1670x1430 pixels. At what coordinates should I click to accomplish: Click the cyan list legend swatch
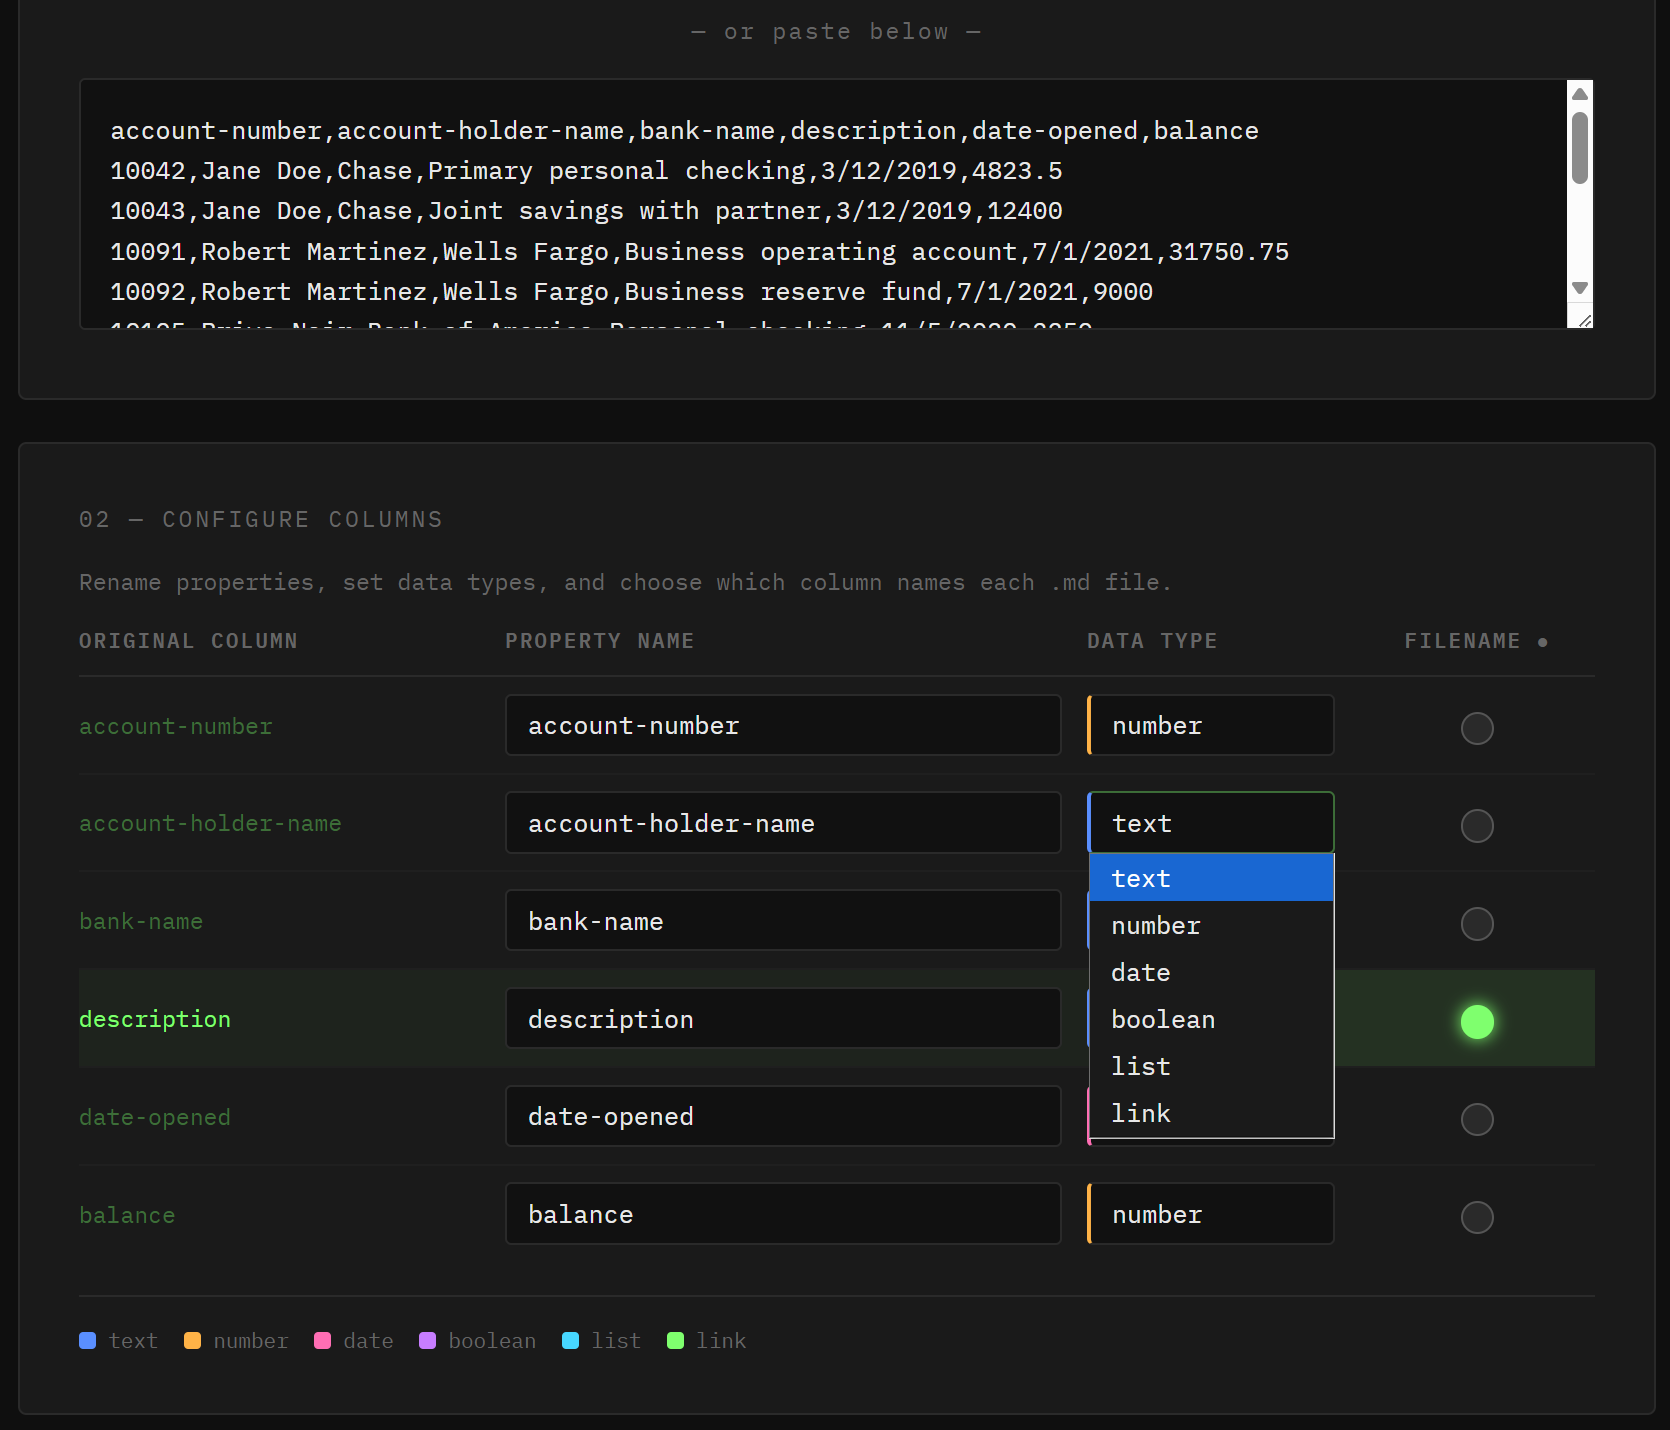tap(571, 1341)
